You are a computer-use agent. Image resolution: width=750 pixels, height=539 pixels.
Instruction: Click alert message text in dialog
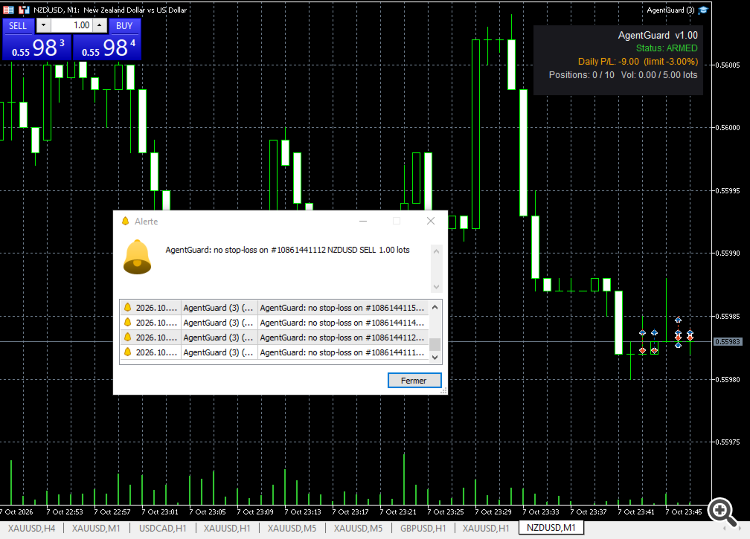pos(287,250)
